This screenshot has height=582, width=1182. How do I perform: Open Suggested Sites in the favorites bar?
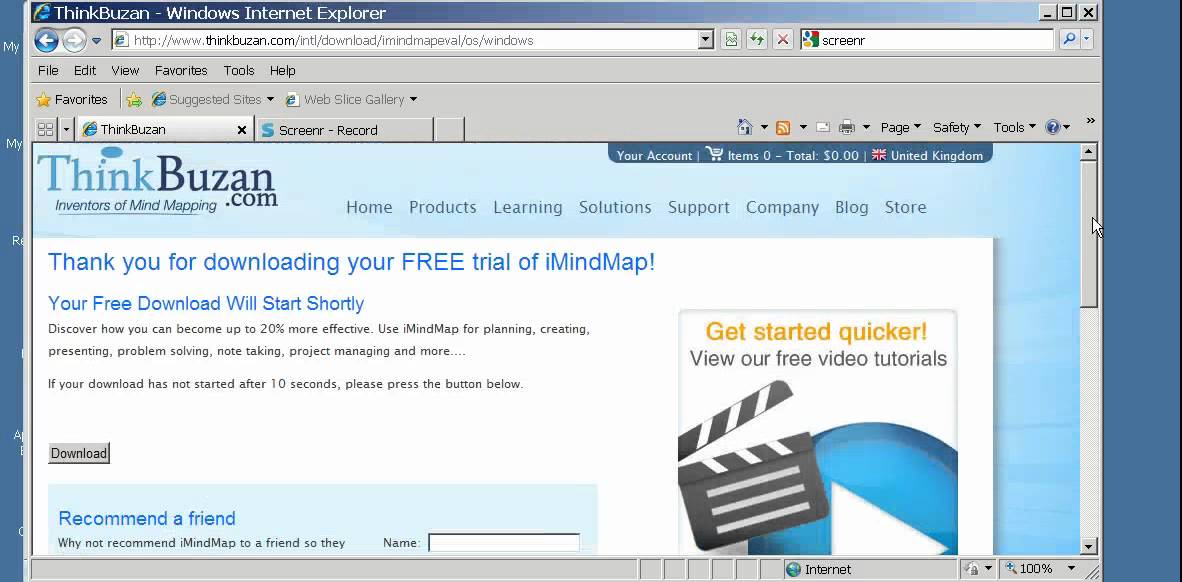(x=213, y=100)
